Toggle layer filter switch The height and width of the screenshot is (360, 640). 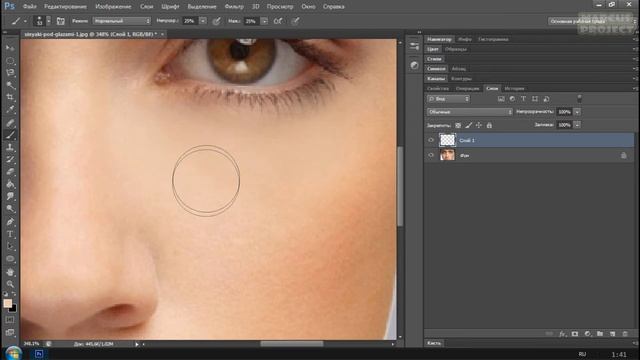coord(579,99)
